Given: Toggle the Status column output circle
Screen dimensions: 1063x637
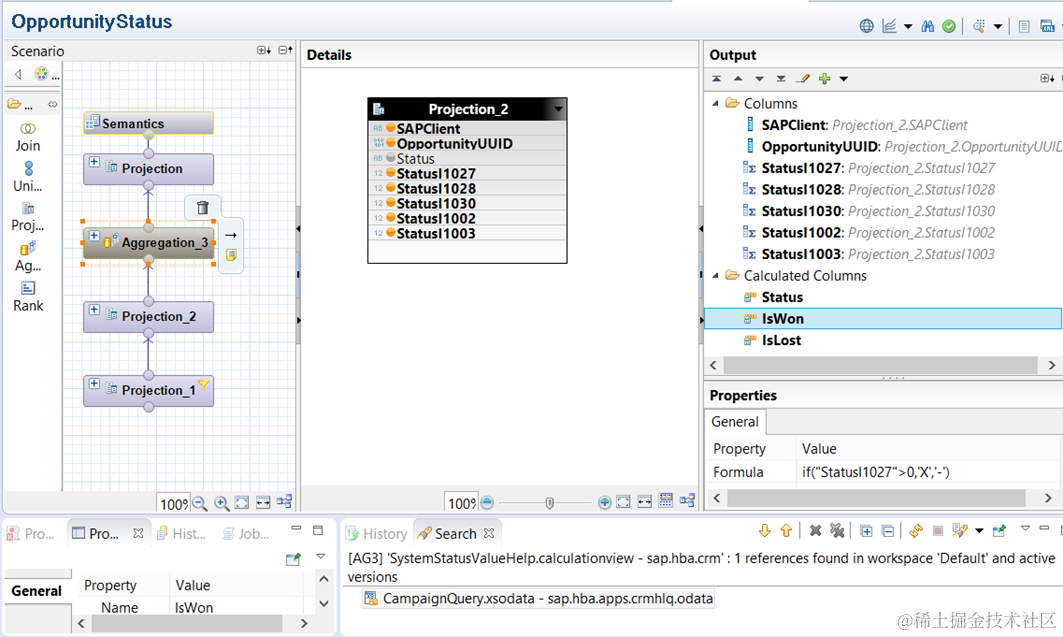Looking at the screenshot, I should [x=390, y=158].
